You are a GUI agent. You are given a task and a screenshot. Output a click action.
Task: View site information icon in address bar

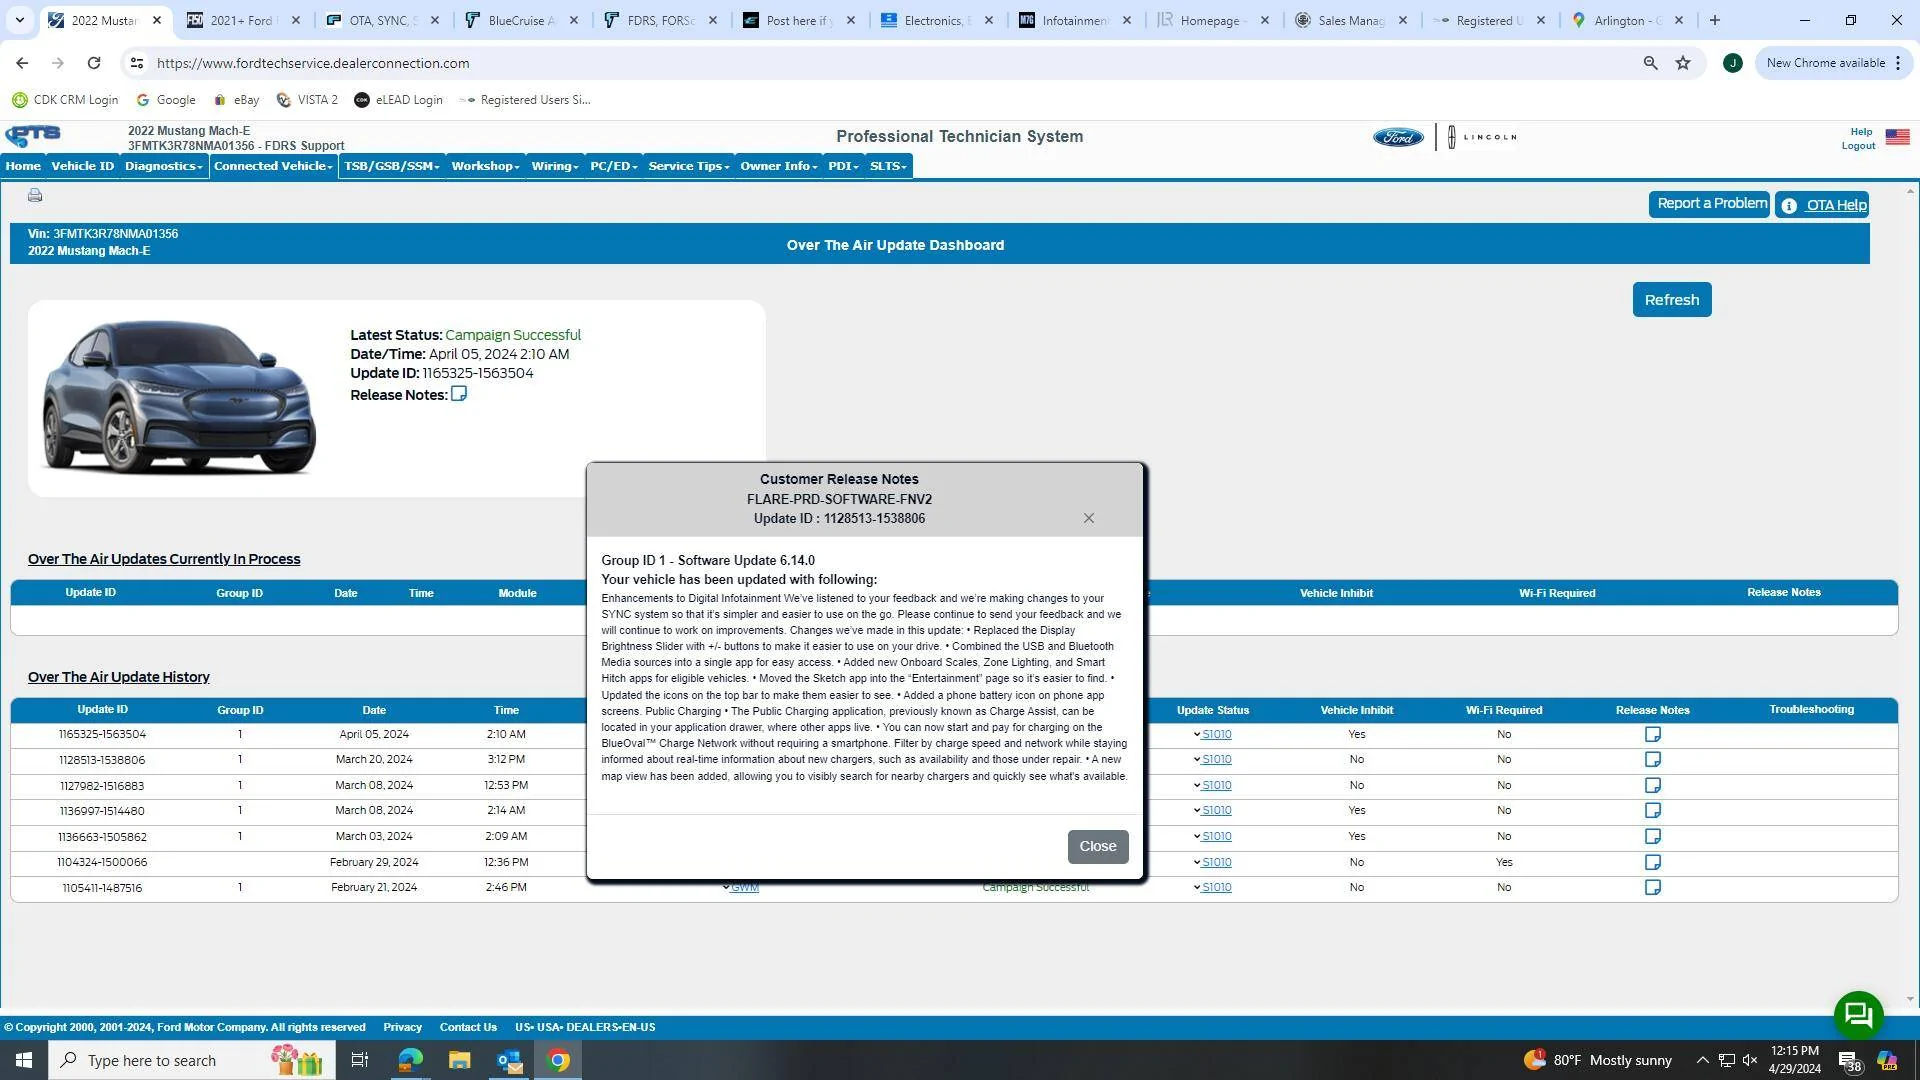click(136, 63)
